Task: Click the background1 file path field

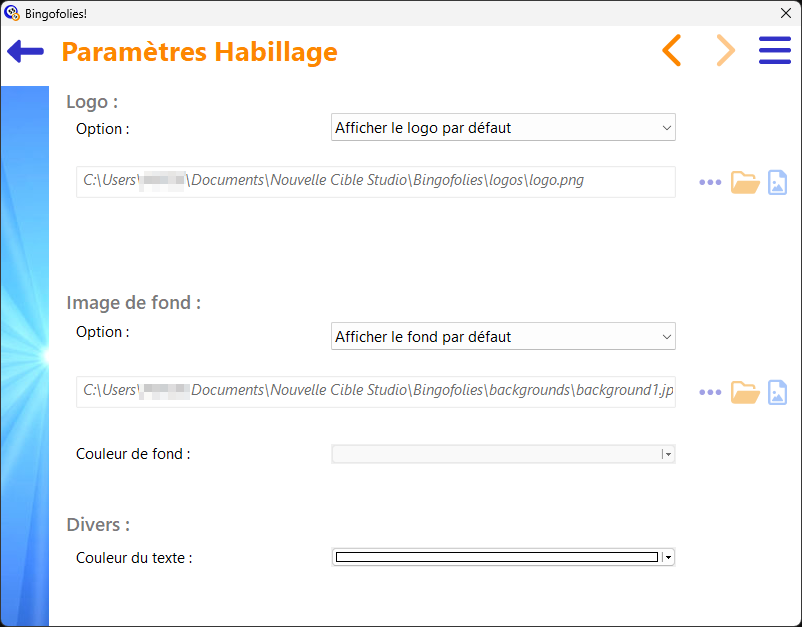Action: tap(375, 392)
